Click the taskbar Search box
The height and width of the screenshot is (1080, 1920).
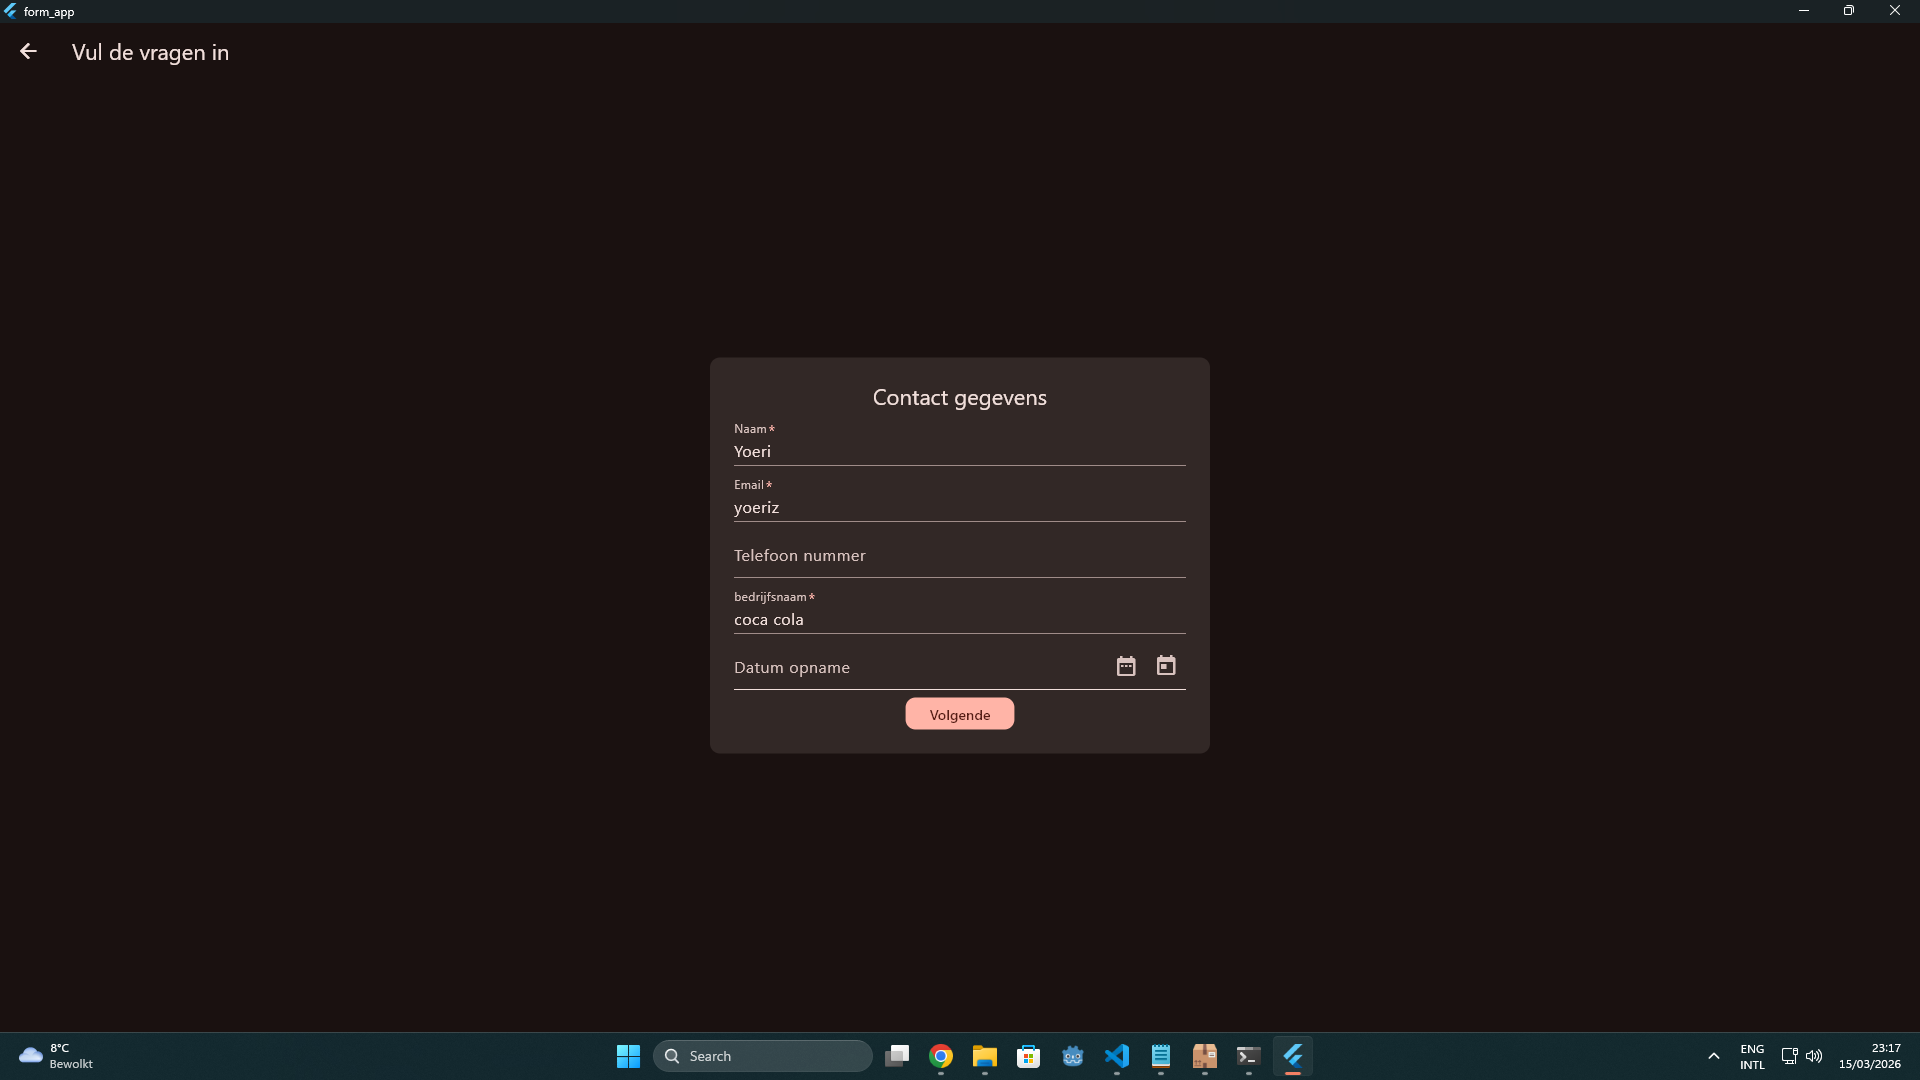pos(762,1056)
